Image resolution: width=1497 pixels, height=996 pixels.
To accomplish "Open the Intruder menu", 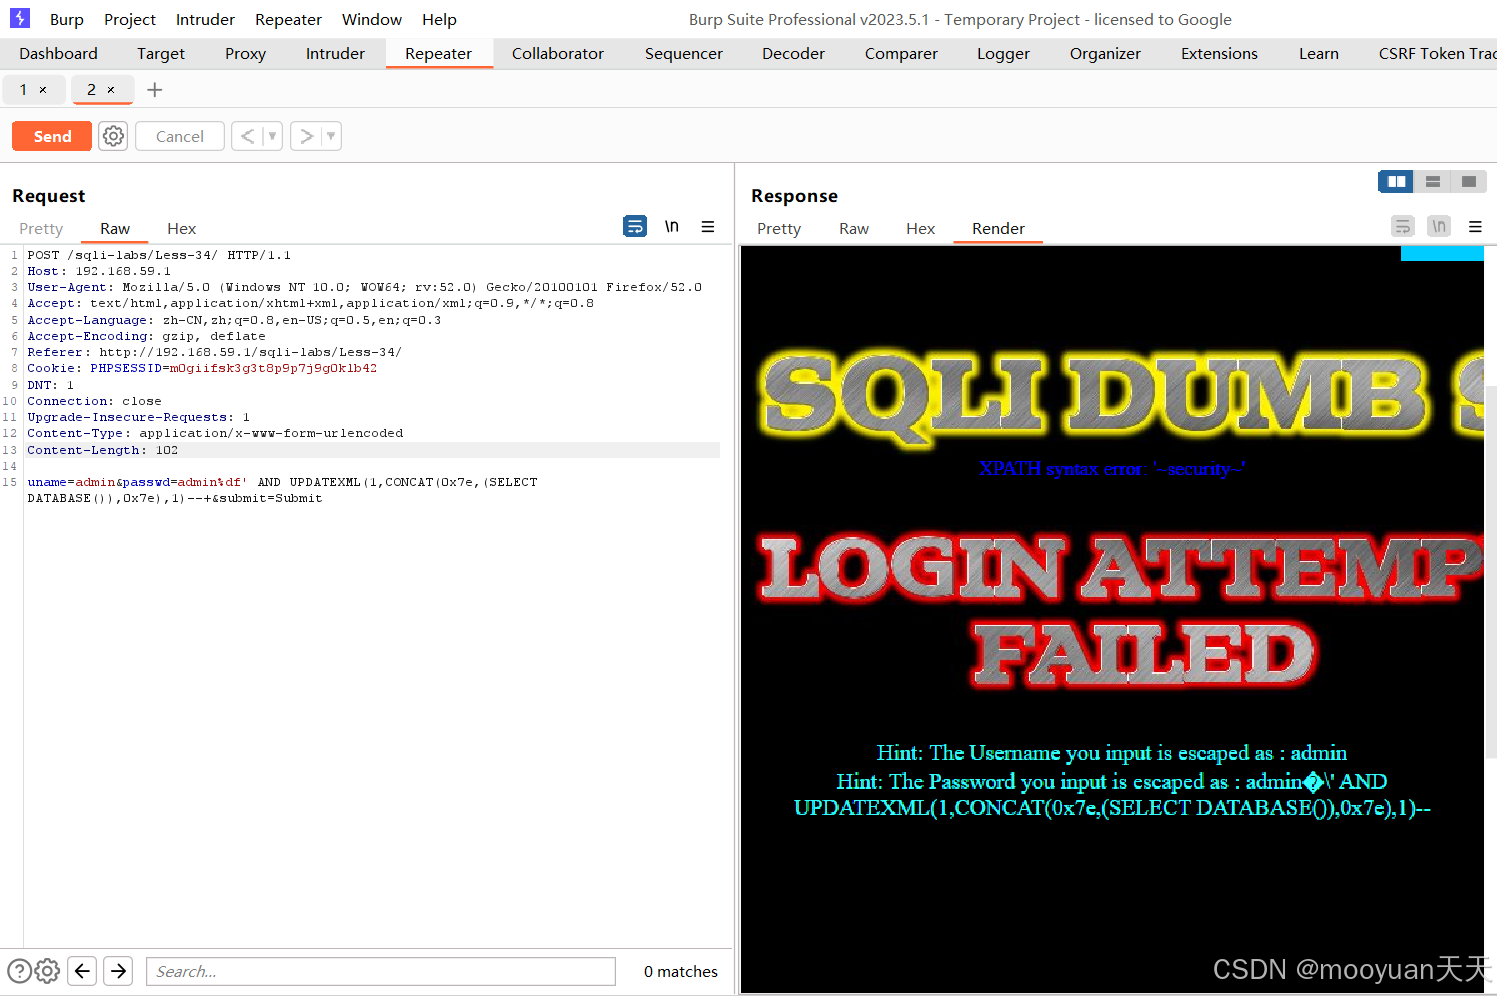I will coord(205,19).
